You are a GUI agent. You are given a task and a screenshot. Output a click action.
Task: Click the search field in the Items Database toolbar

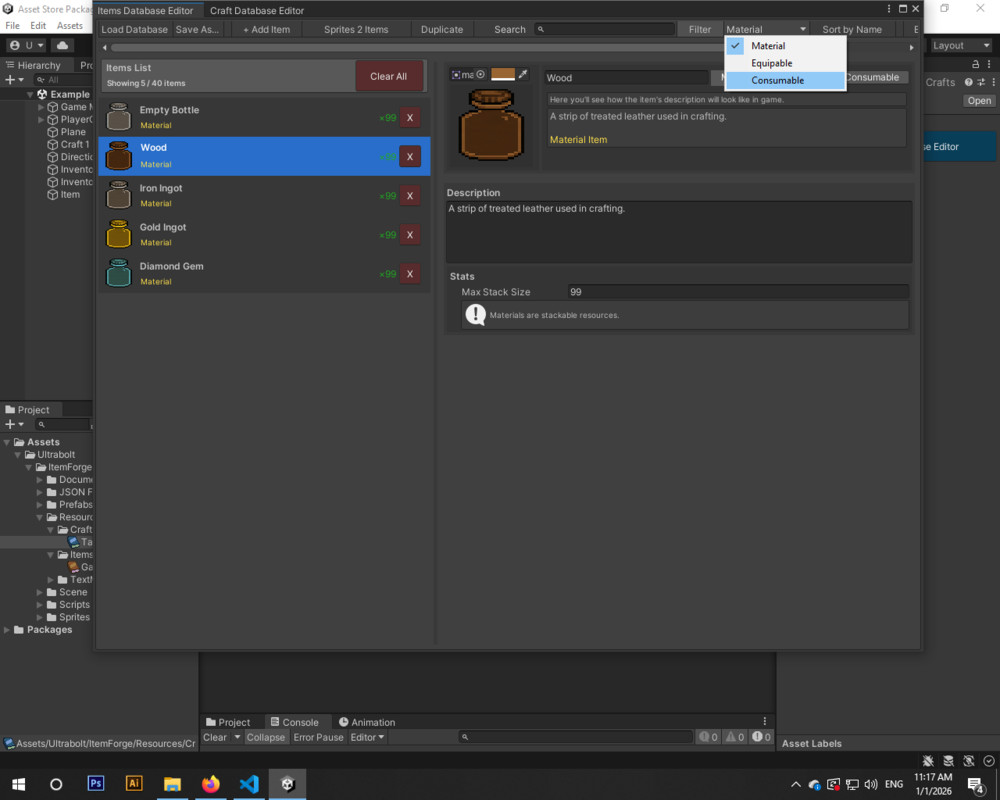pyautogui.click(x=605, y=29)
